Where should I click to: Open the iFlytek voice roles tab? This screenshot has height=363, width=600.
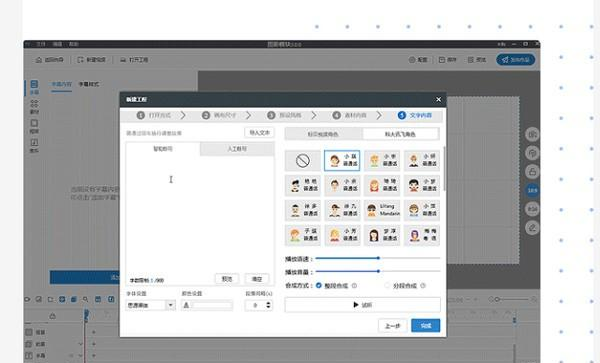pyautogui.click(x=400, y=134)
